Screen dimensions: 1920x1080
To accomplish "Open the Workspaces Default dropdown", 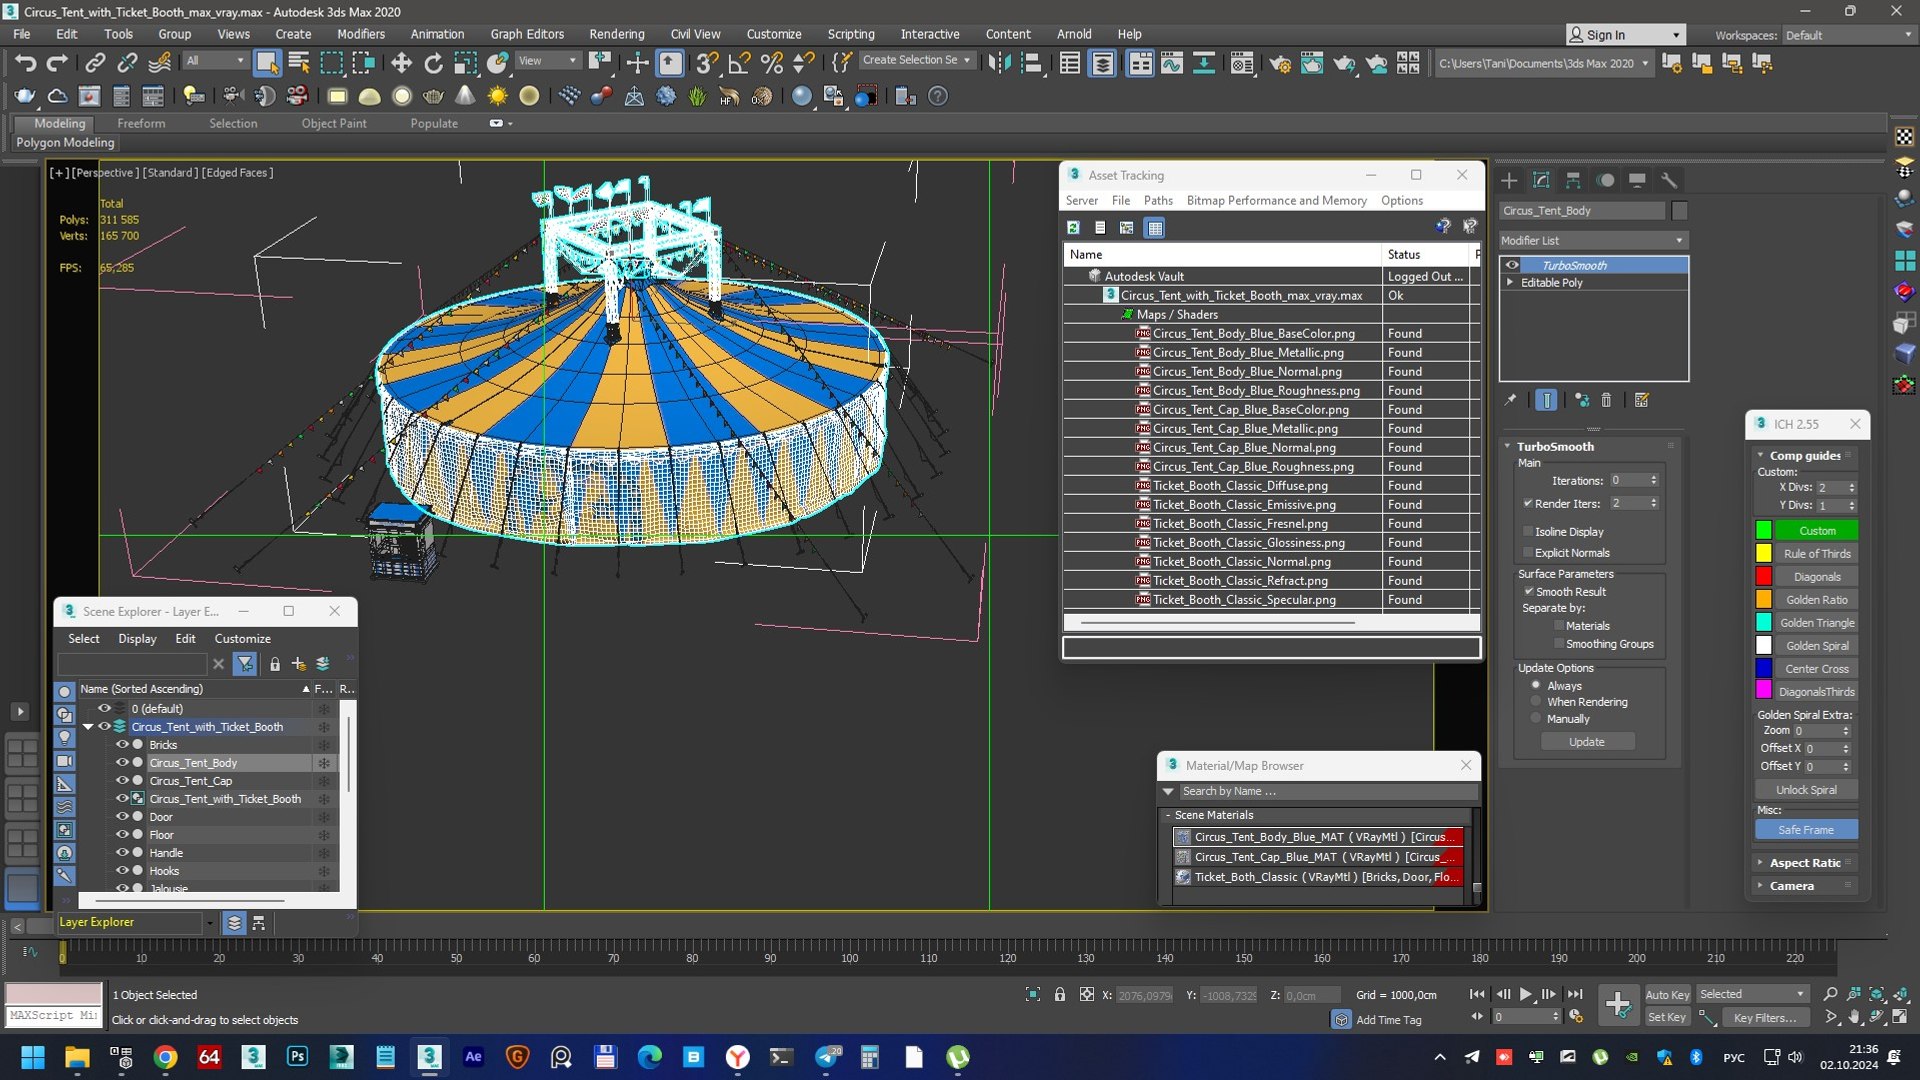I will 1848,35.
